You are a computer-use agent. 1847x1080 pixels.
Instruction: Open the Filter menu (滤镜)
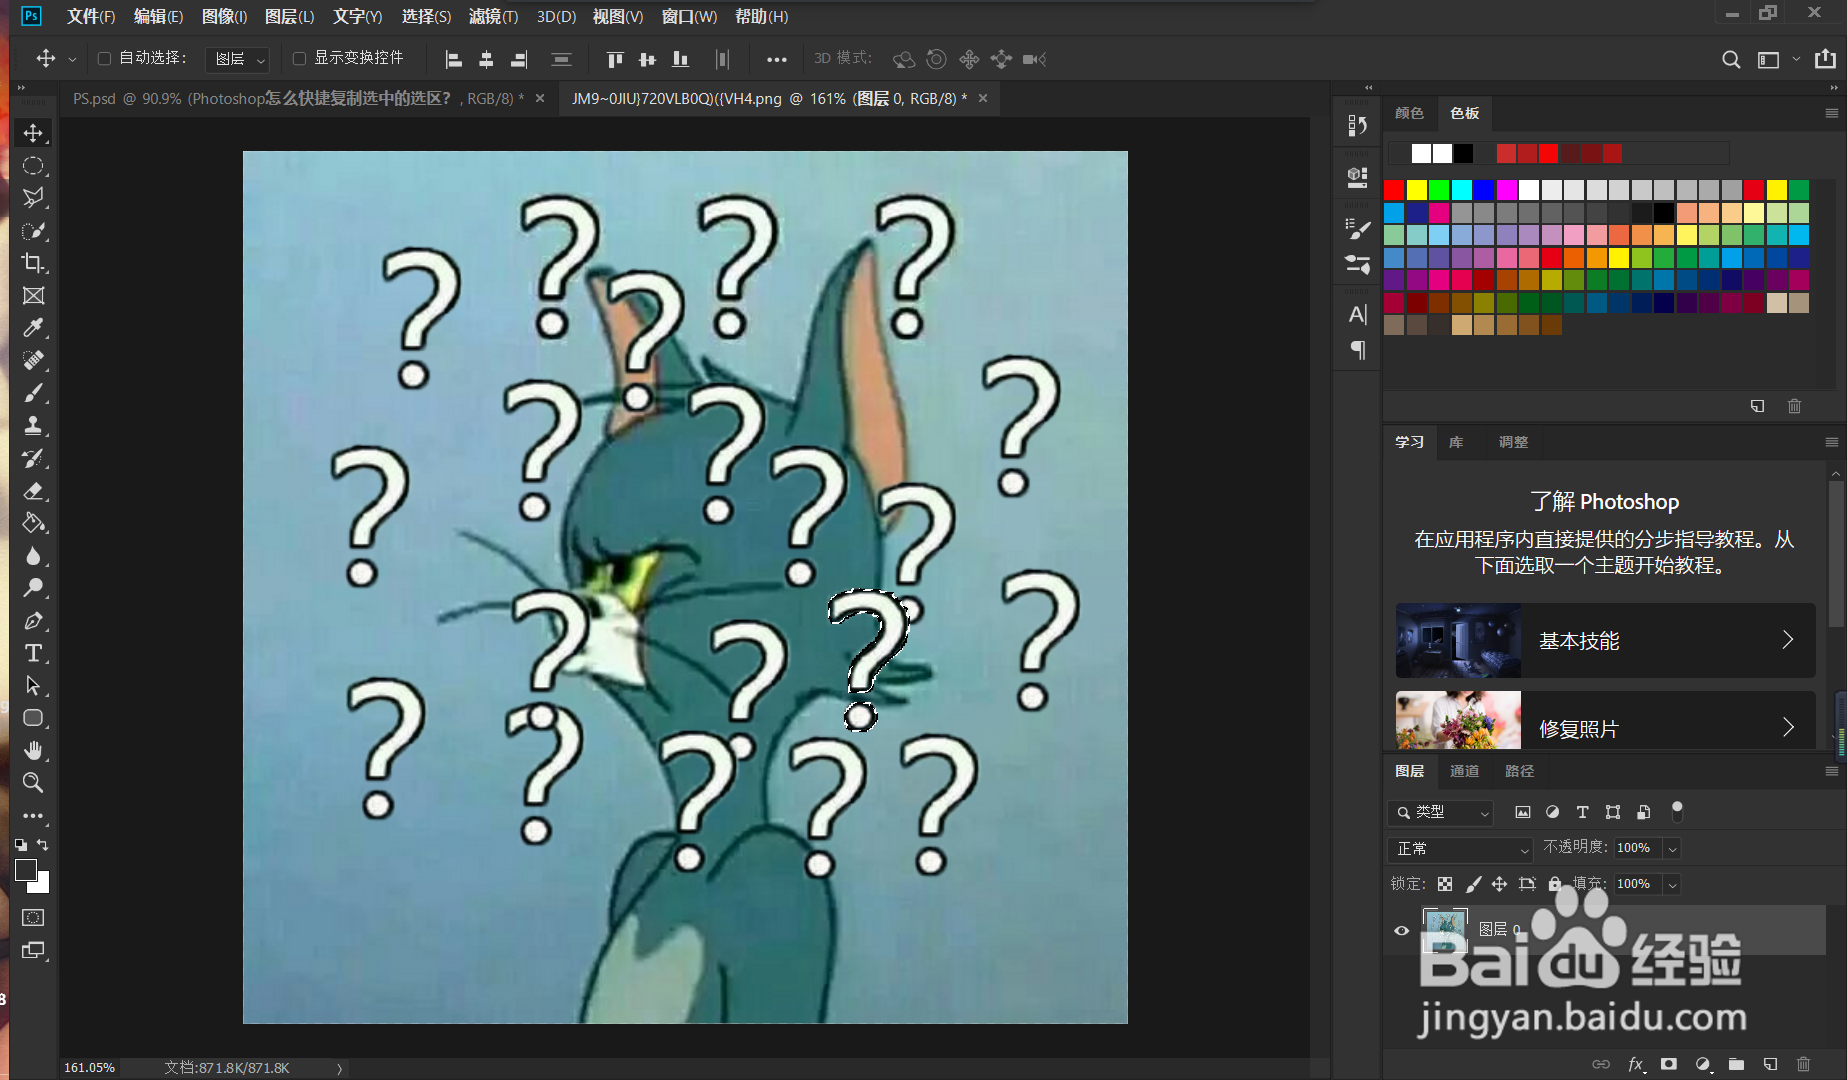coord(493,17)
